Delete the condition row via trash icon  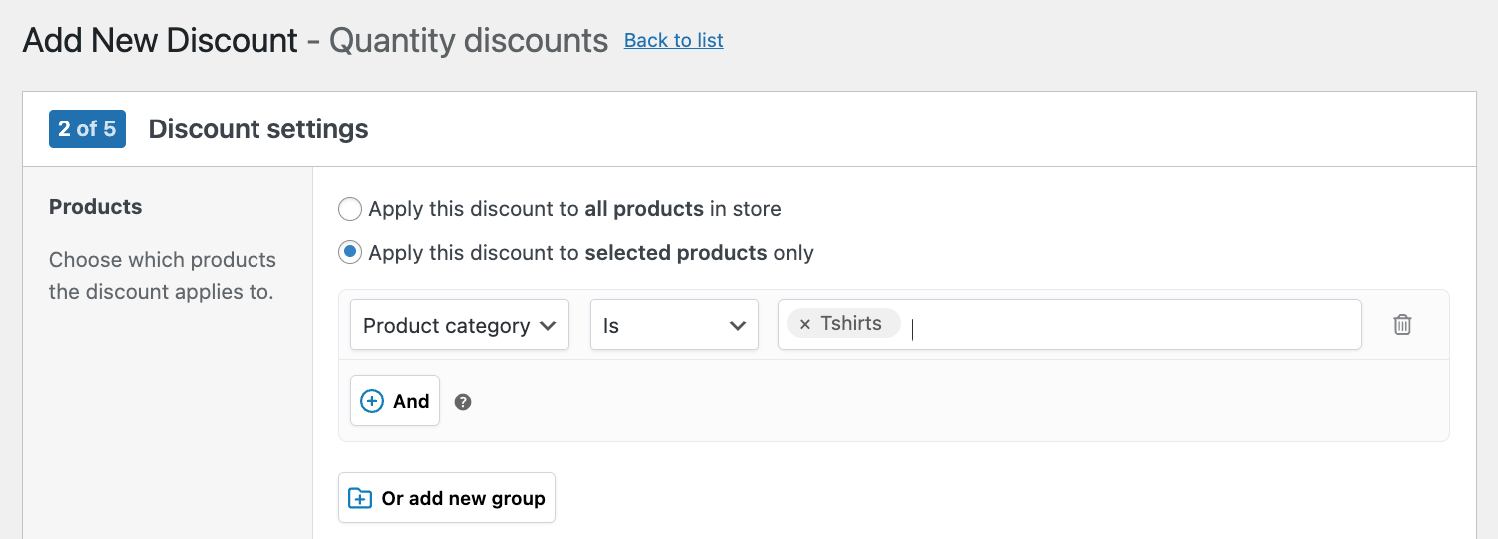point(1402,325)
